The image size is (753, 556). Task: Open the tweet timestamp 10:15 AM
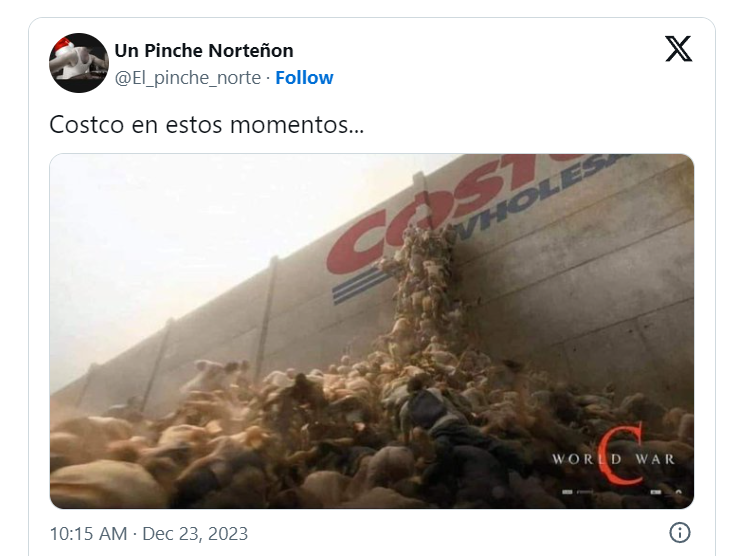click(x=88, y=533)
